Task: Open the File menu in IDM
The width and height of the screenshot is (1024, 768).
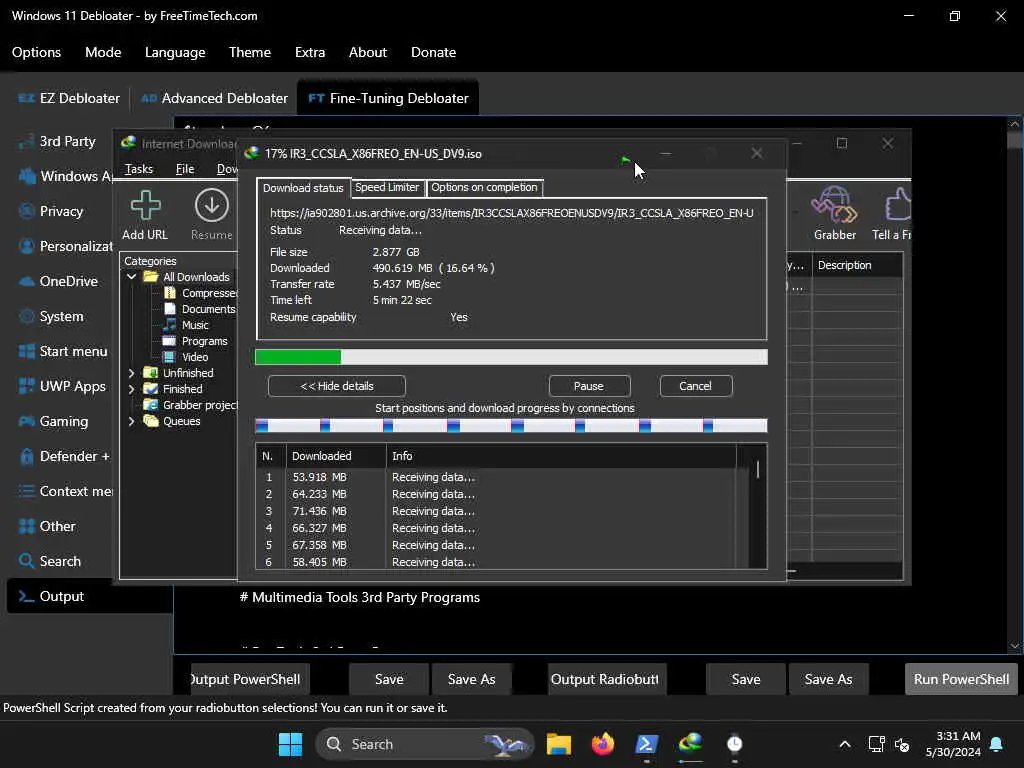Action: (185, 169)
